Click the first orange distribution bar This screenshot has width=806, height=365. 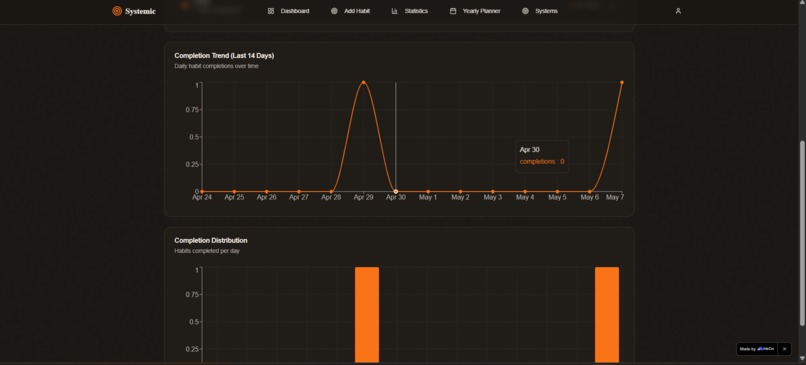[x=367, y=315]
